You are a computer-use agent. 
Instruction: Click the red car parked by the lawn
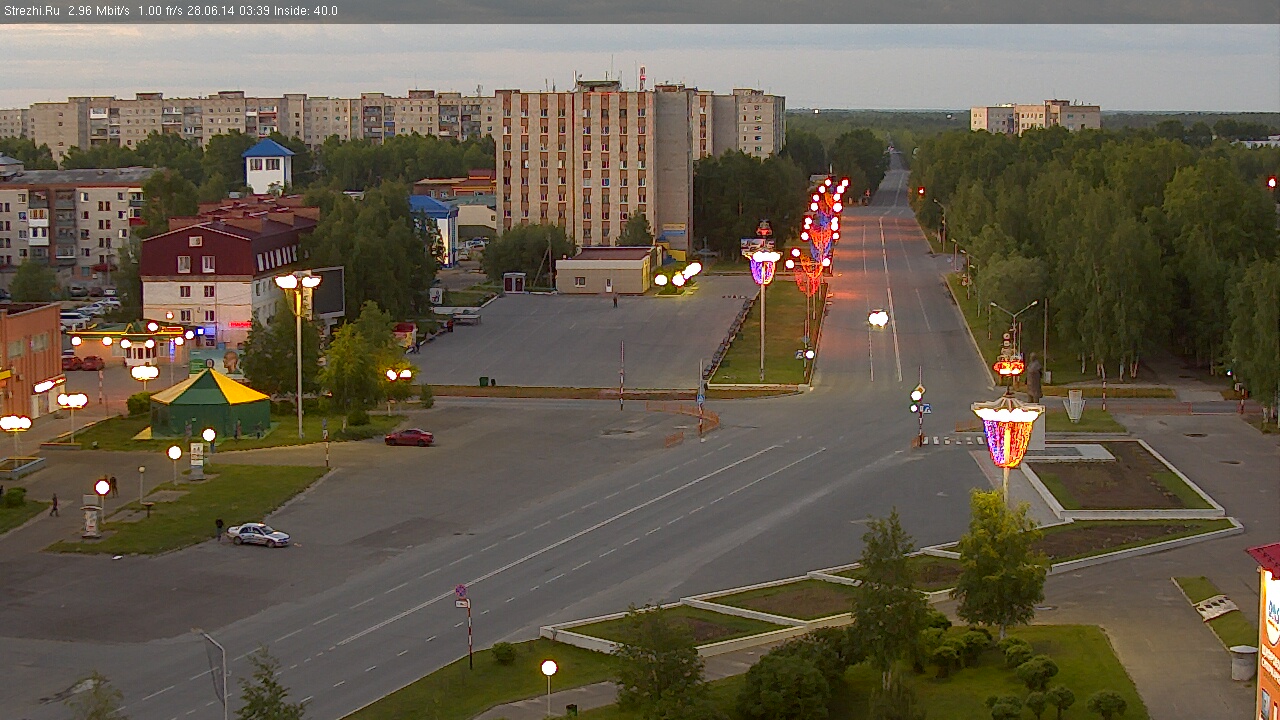409,437
